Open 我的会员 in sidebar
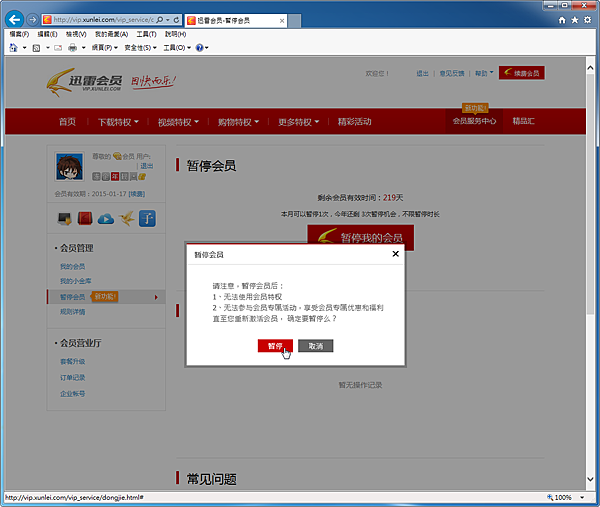 72,266
